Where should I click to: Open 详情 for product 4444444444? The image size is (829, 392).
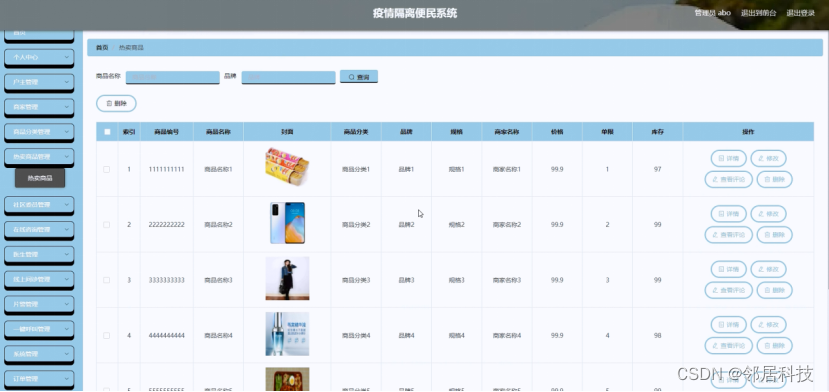coord(729,325)
